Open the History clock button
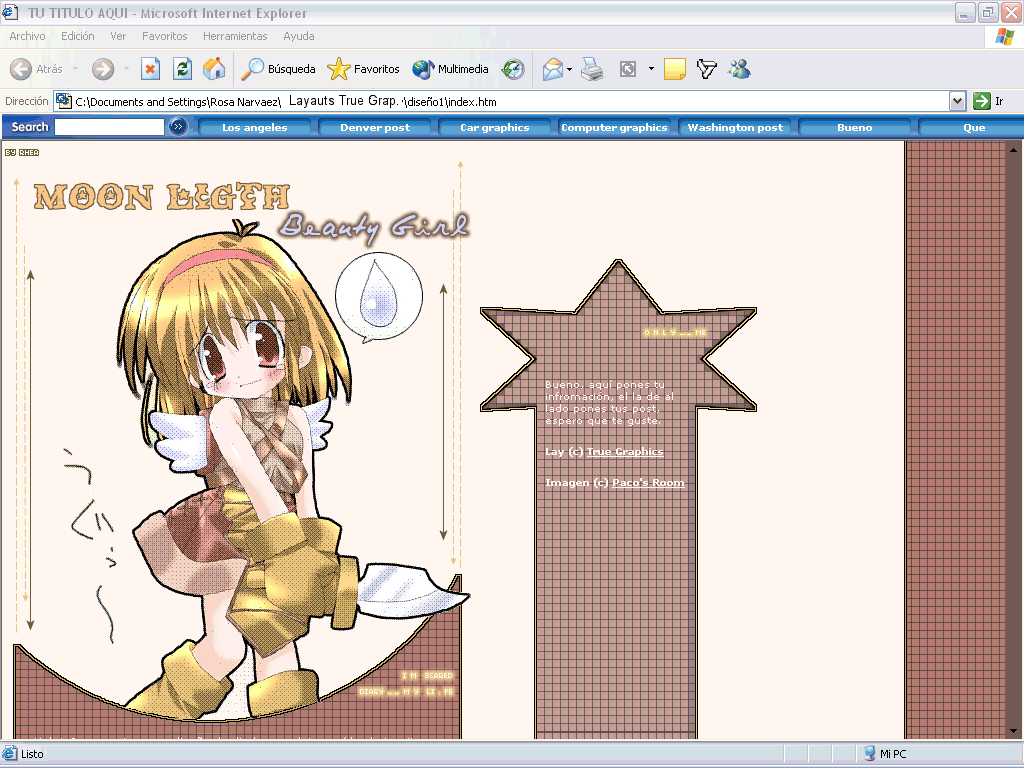Screen dimensions: 1024x768 (513, 69)
